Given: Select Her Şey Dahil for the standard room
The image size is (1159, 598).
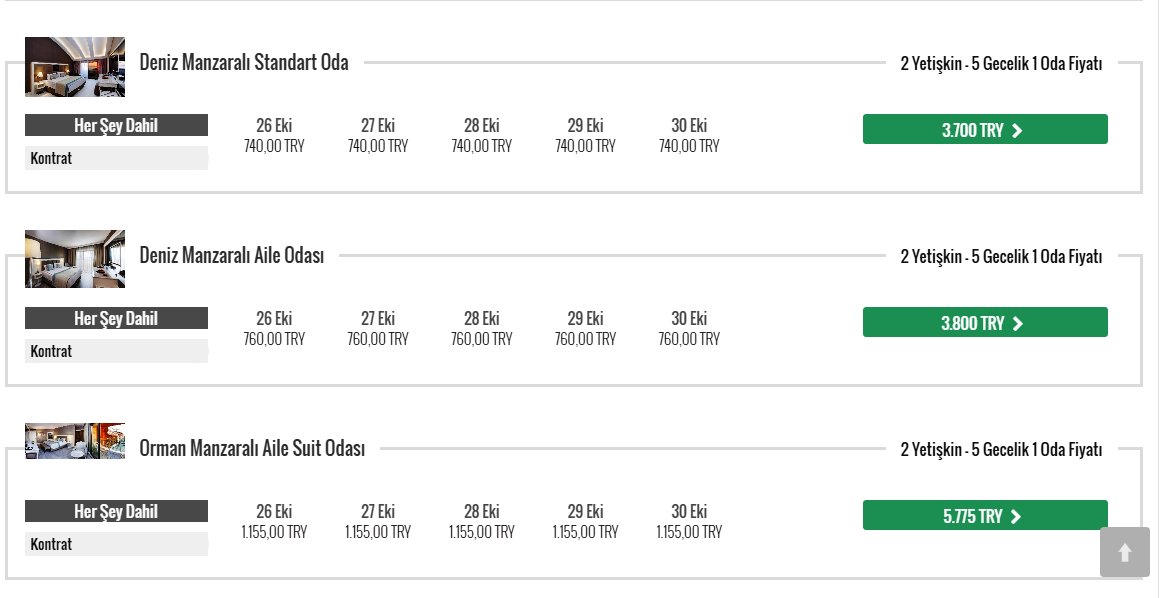Looking at the screenshot, I should click(116, 125).
